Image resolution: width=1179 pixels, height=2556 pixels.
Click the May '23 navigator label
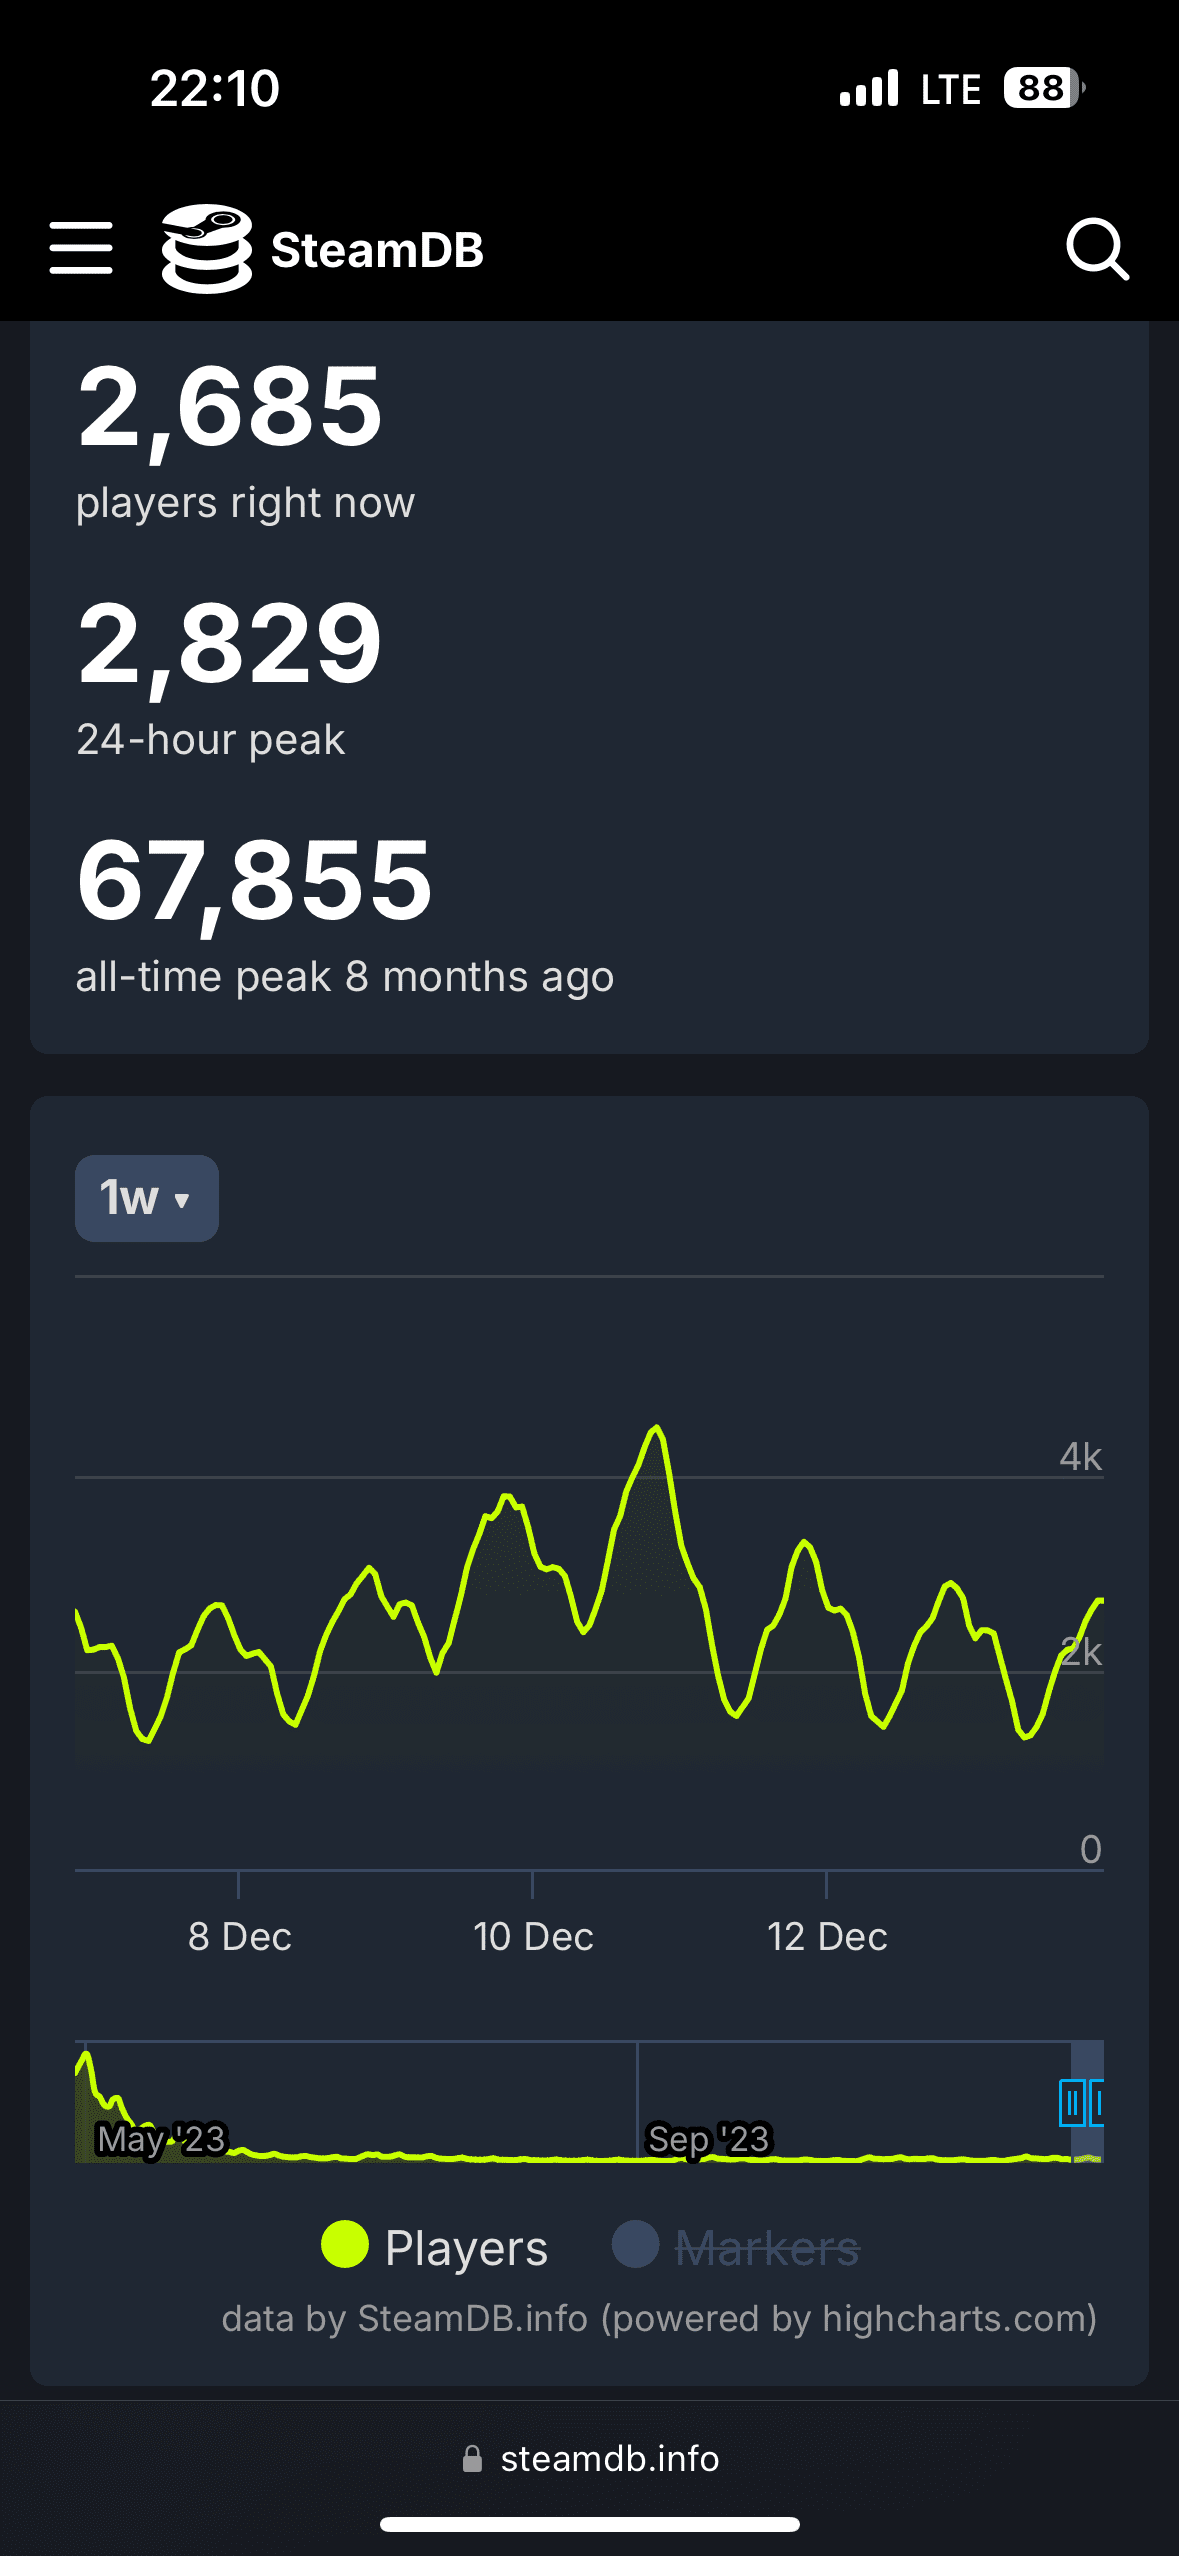[x=162, y=2139]
